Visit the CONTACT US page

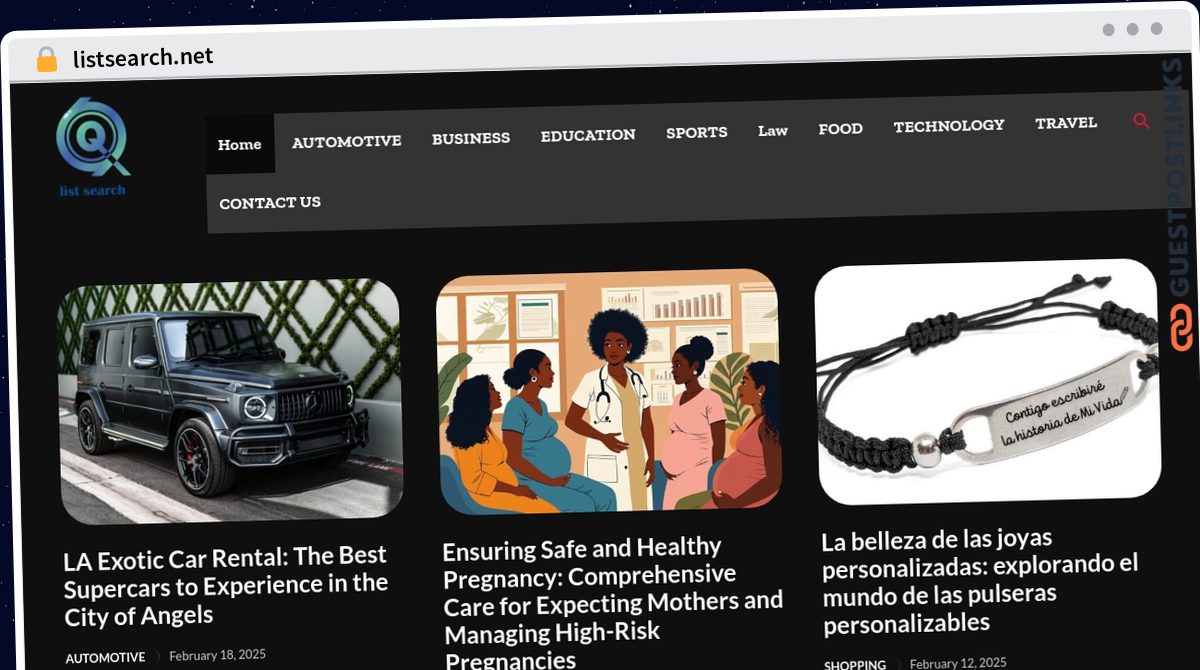coord(270,202)
